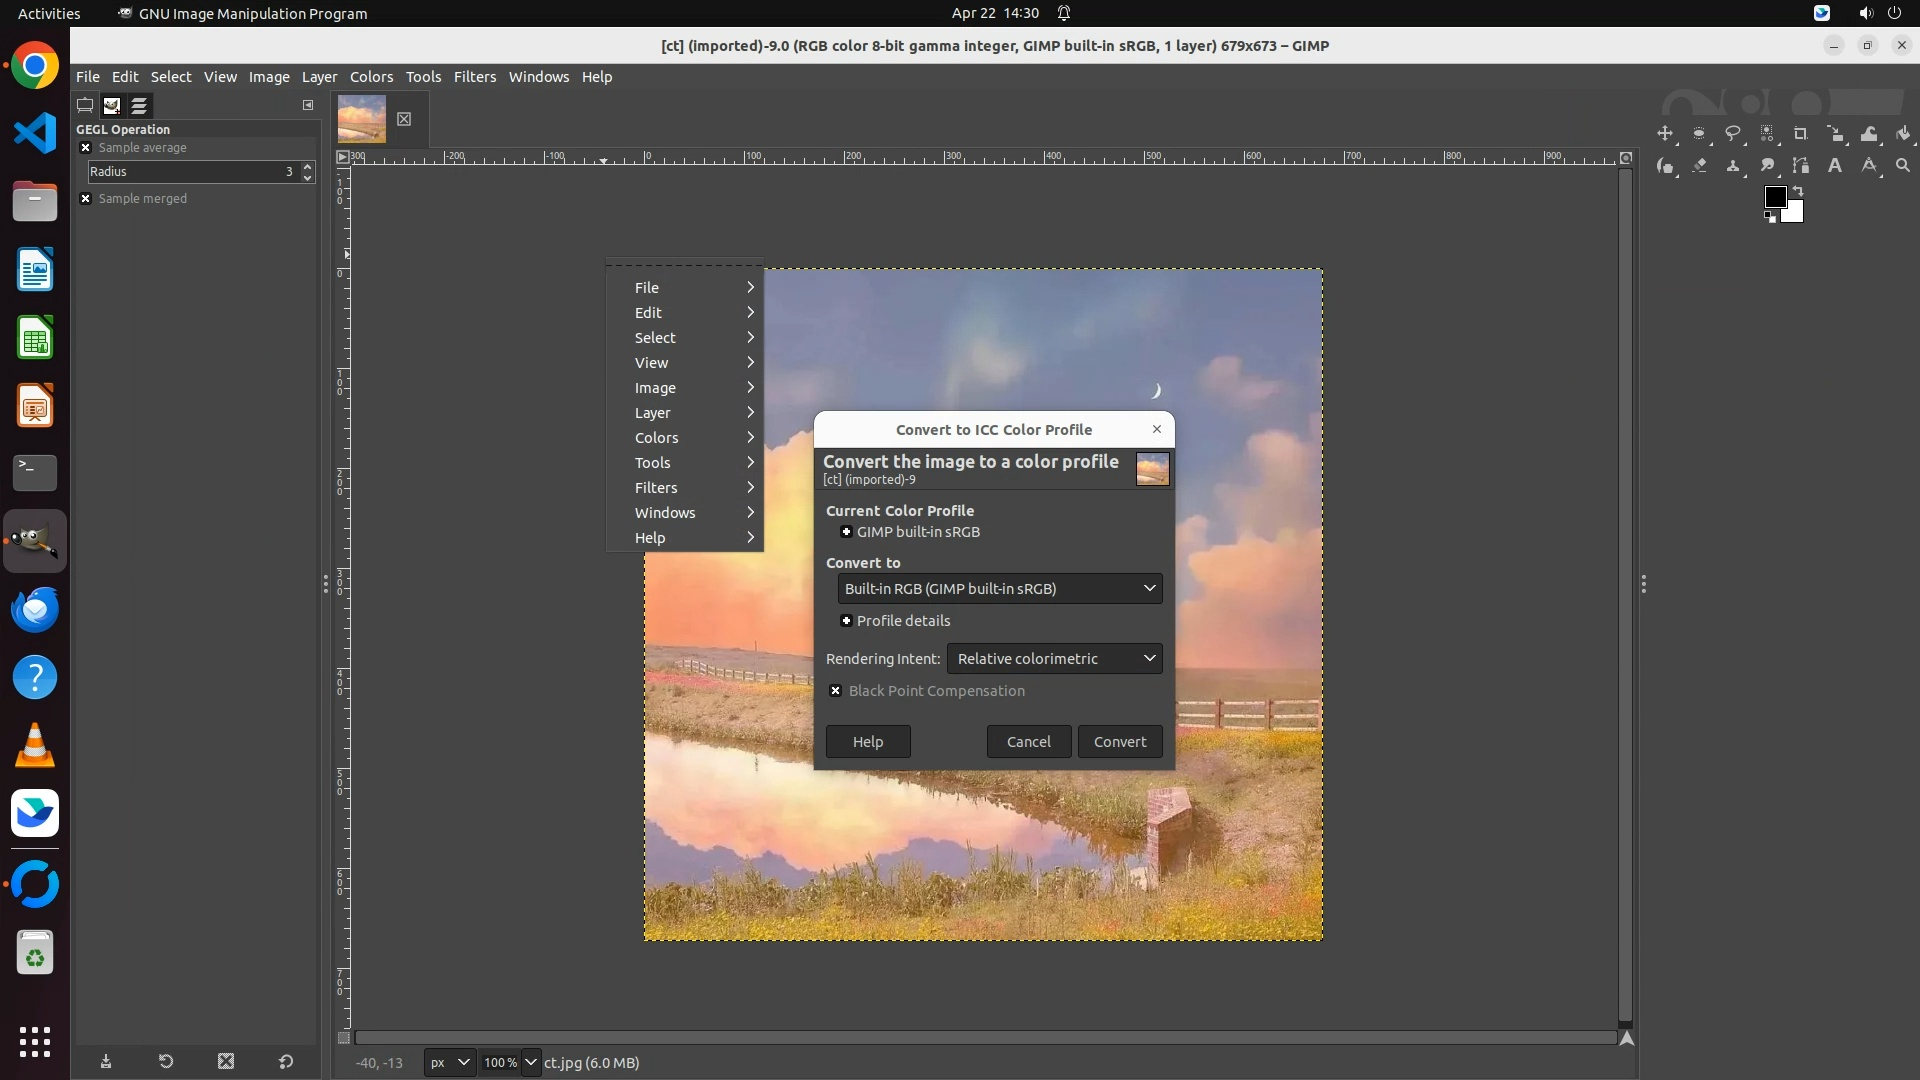Select the Move tool
This screenshot has width=1920, height=1080.
coord(1665,134)
